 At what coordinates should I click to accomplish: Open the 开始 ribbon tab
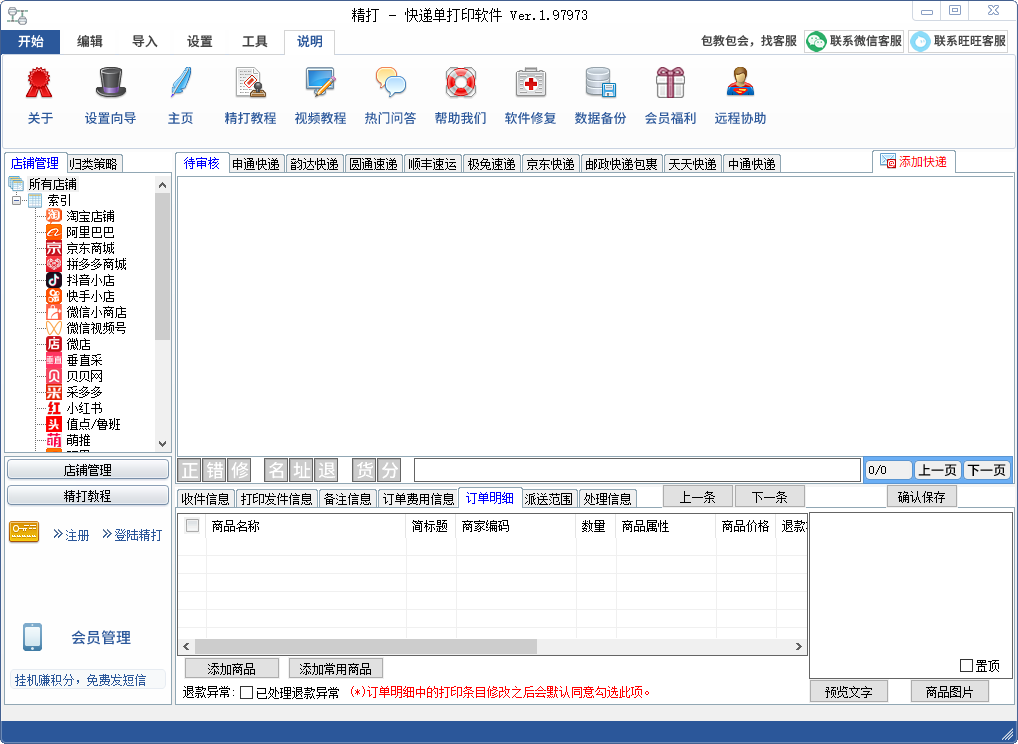pyautogui.click(x=31, y=42)
